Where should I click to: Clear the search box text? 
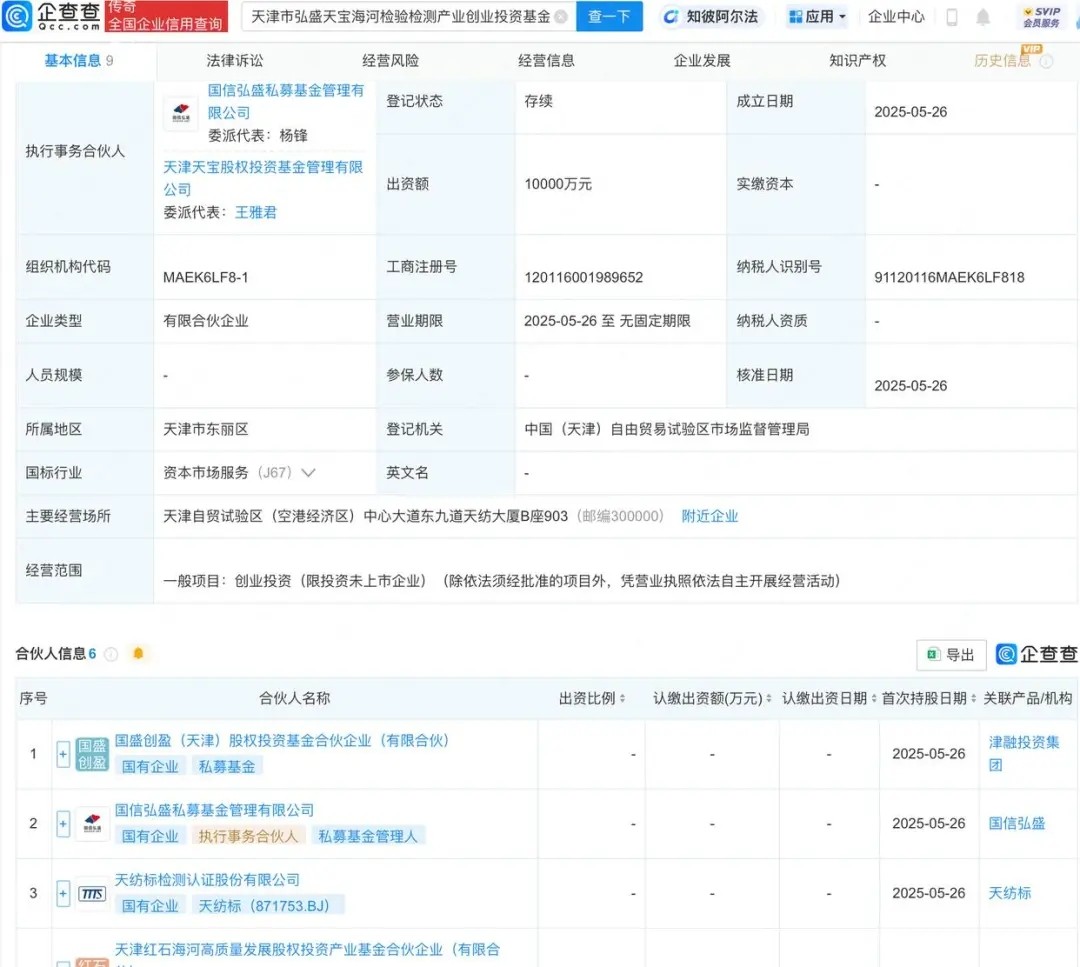point(560,17)
